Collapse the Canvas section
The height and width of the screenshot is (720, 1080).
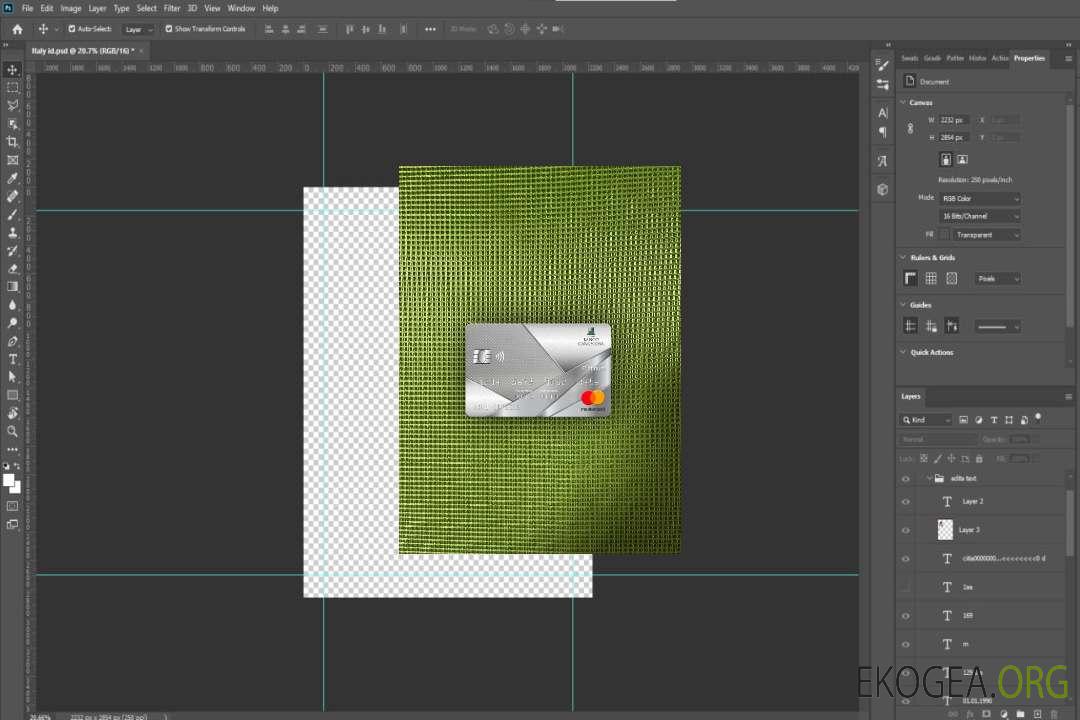click(x=904, y=102)
